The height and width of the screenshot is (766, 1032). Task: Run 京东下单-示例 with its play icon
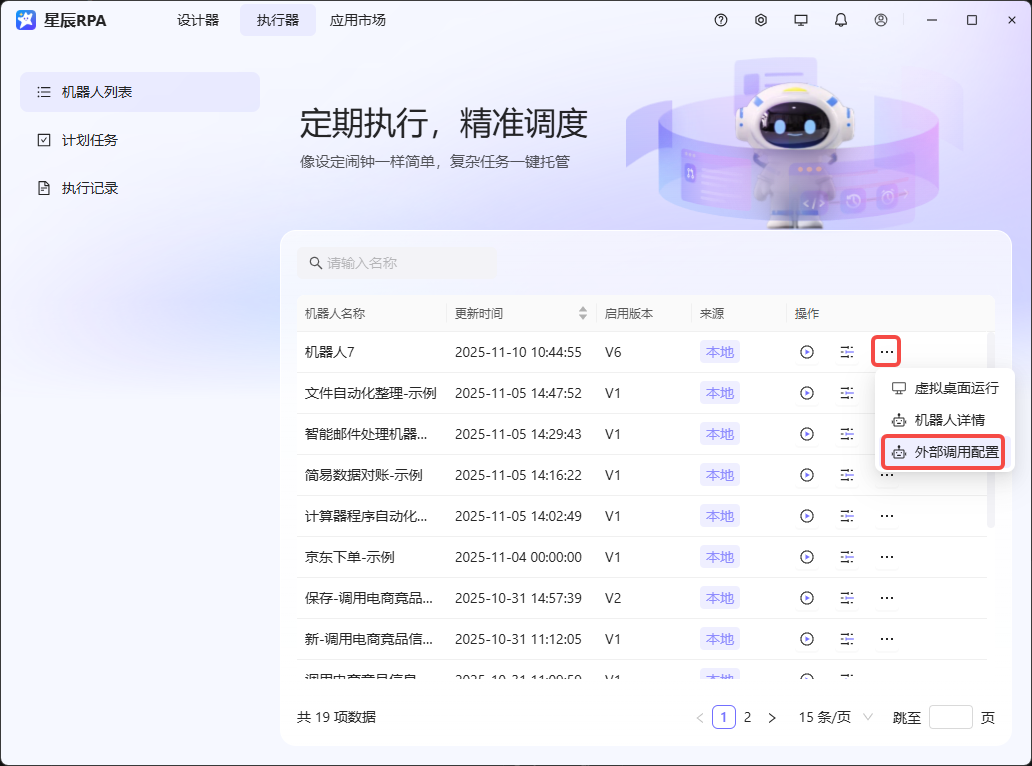[807, 557]
